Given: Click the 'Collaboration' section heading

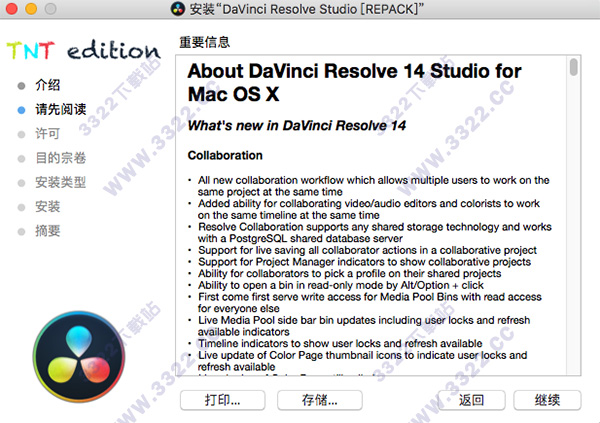Looking at the screenshot, I should coord(225,155).
